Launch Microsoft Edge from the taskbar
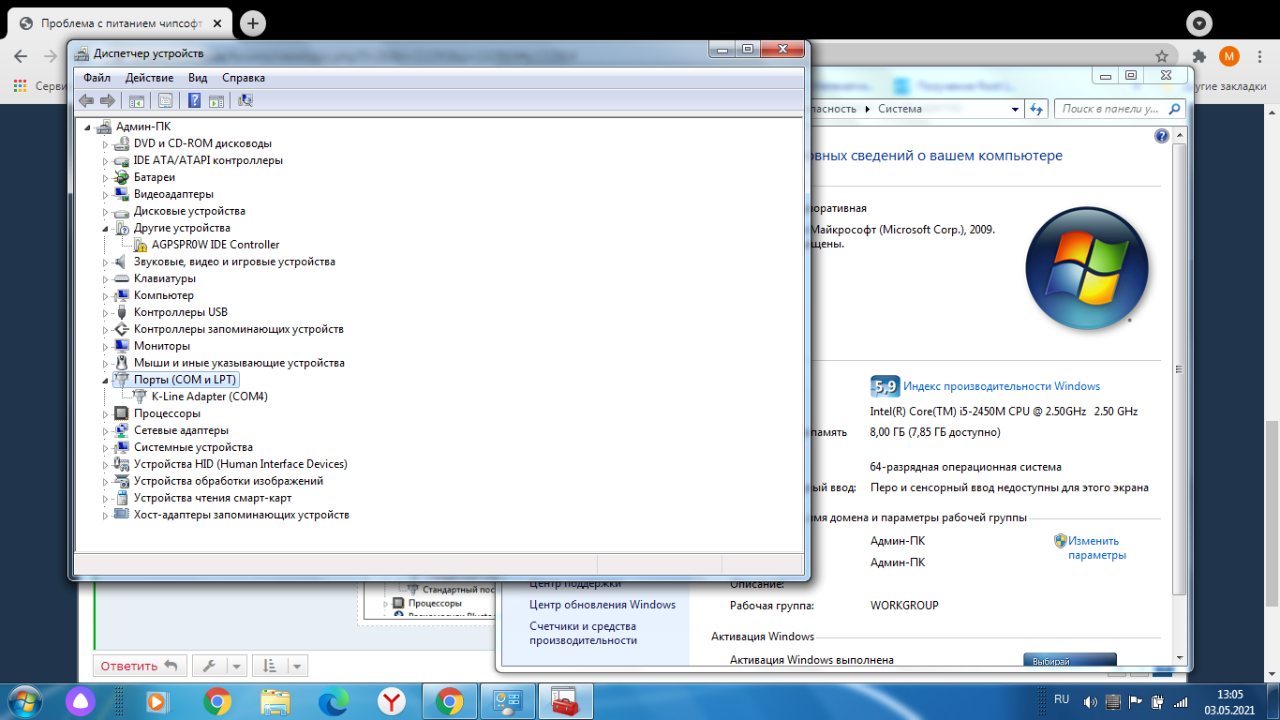1280x720 pixels. coord(333,701)
